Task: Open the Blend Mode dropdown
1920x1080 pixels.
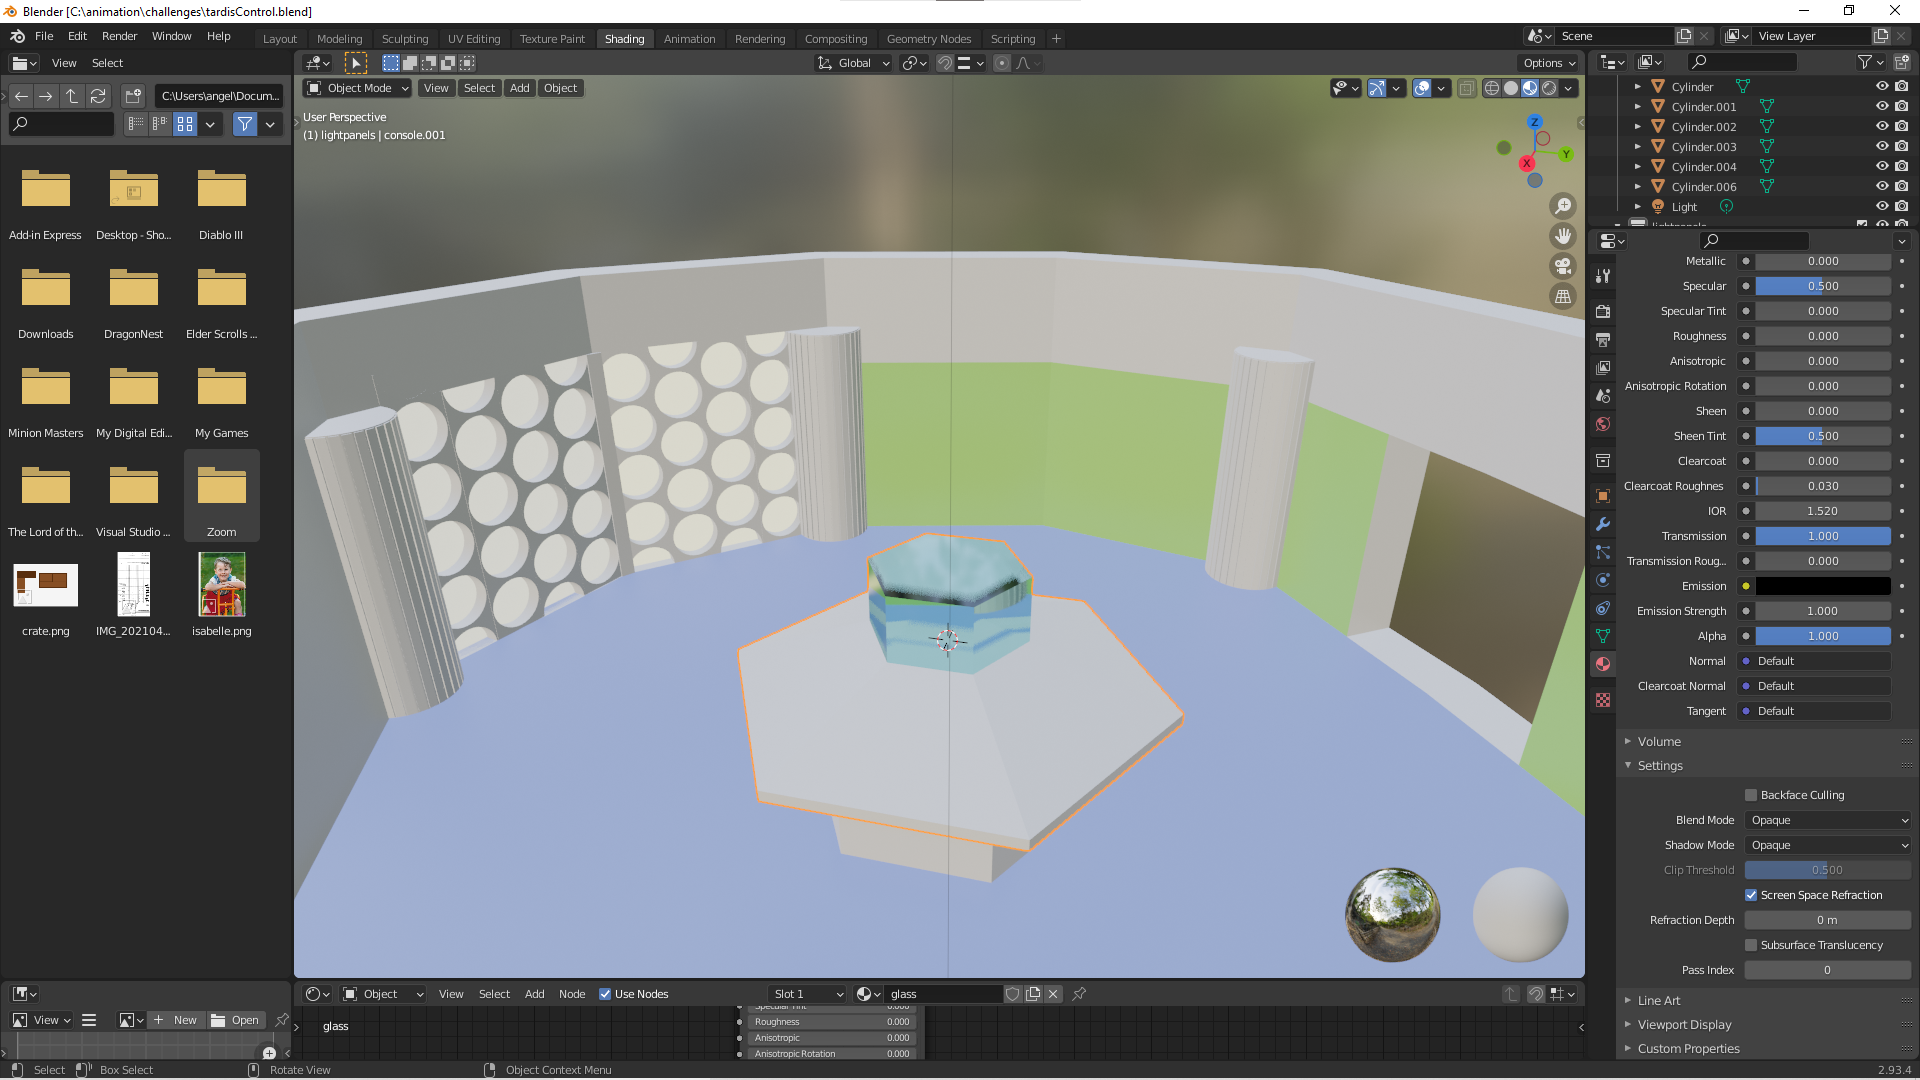Action: 1828,820
